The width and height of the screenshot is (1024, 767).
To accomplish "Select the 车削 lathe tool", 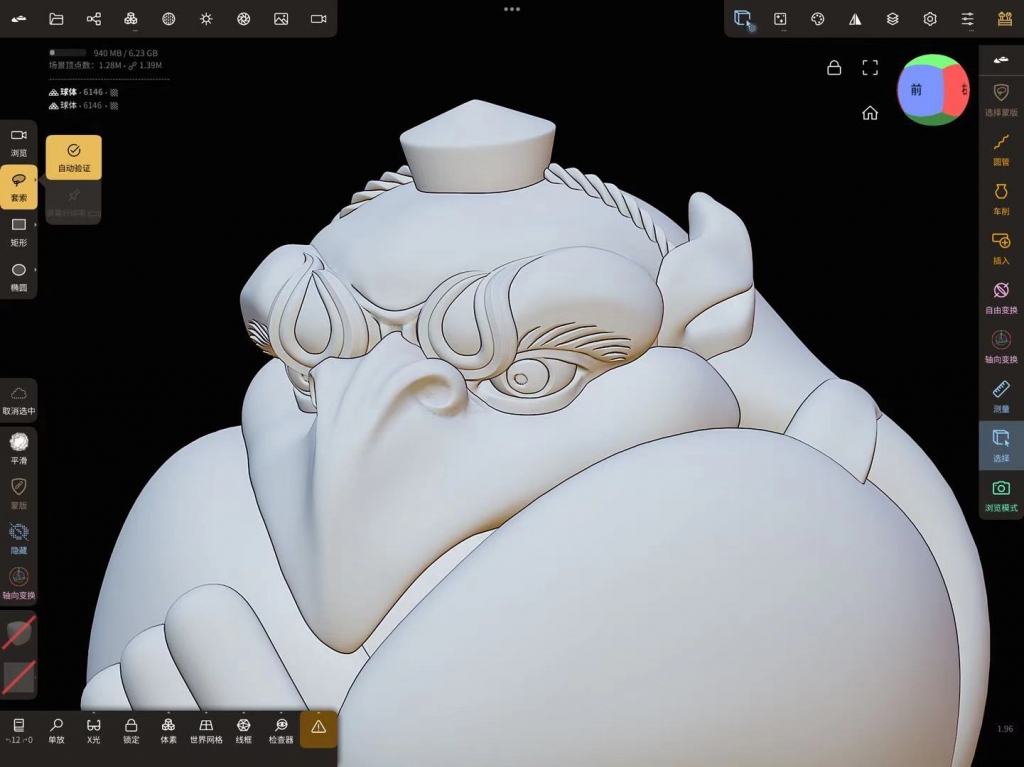I will coord(1001,199).
